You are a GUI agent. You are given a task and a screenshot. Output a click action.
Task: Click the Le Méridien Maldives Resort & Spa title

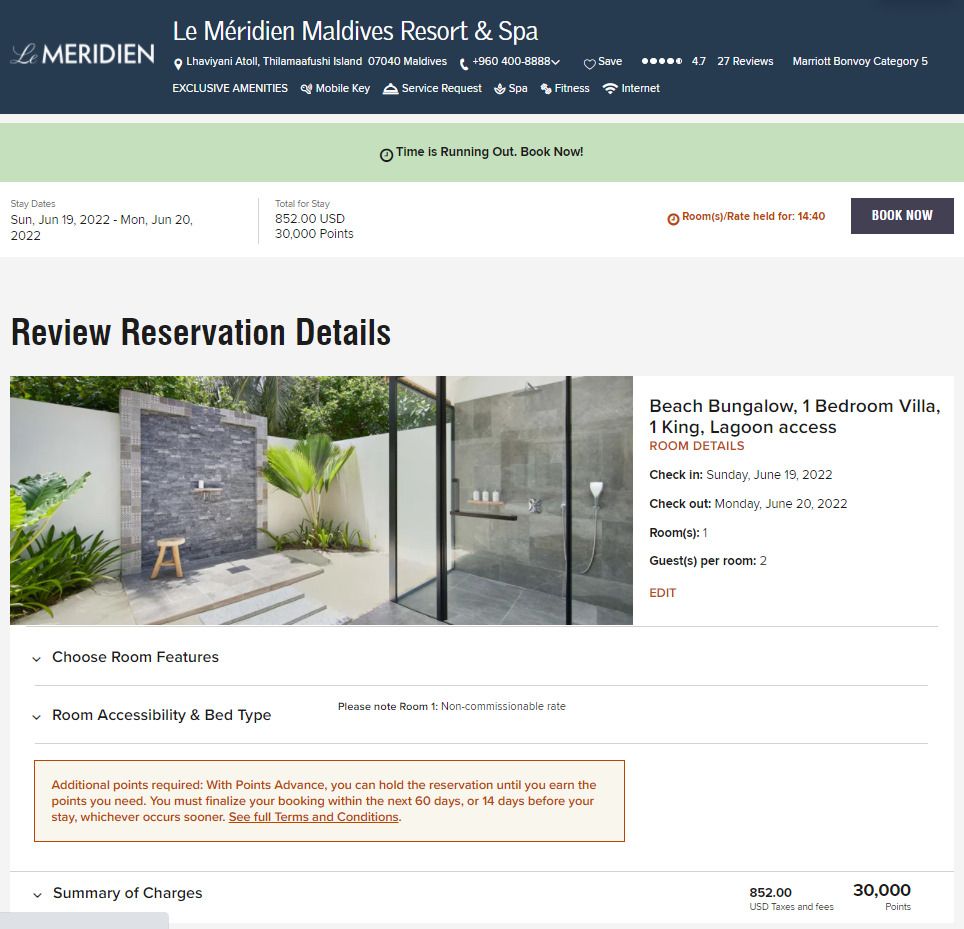click(355, 31)
